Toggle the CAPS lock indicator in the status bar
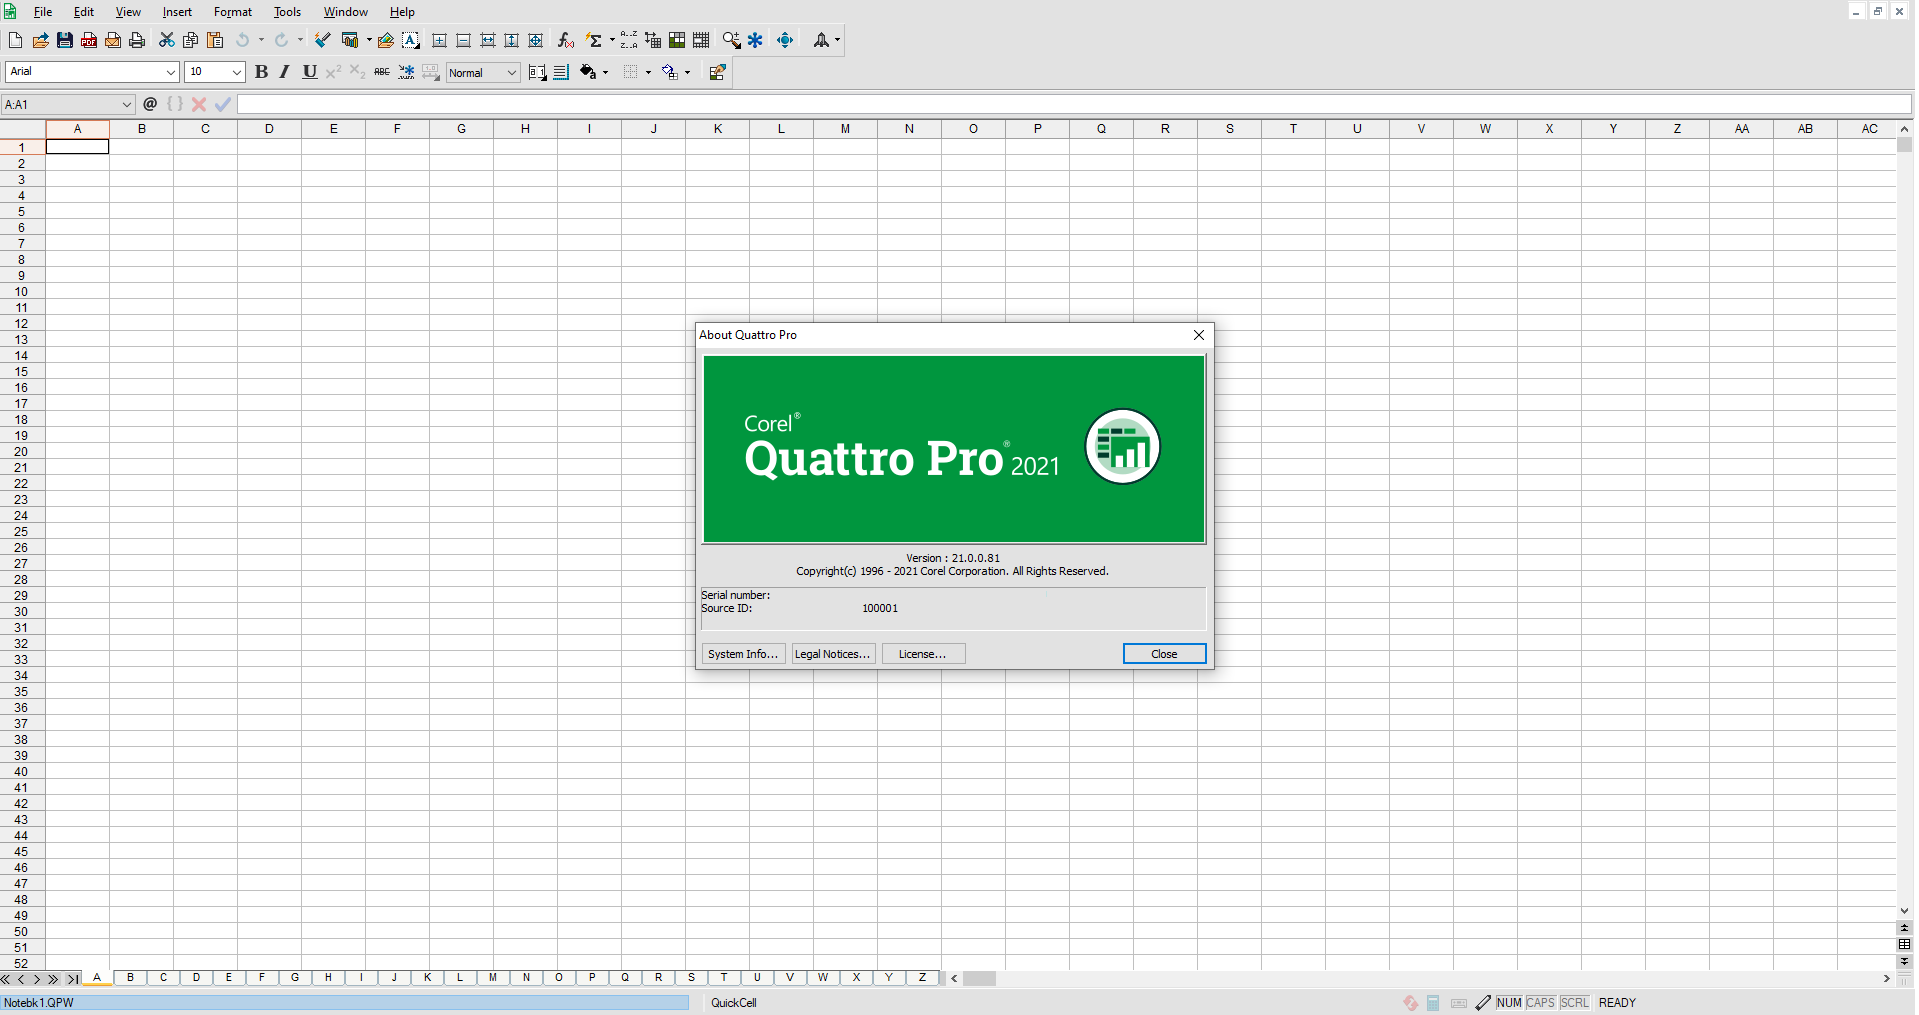 click(1541, 1003)
